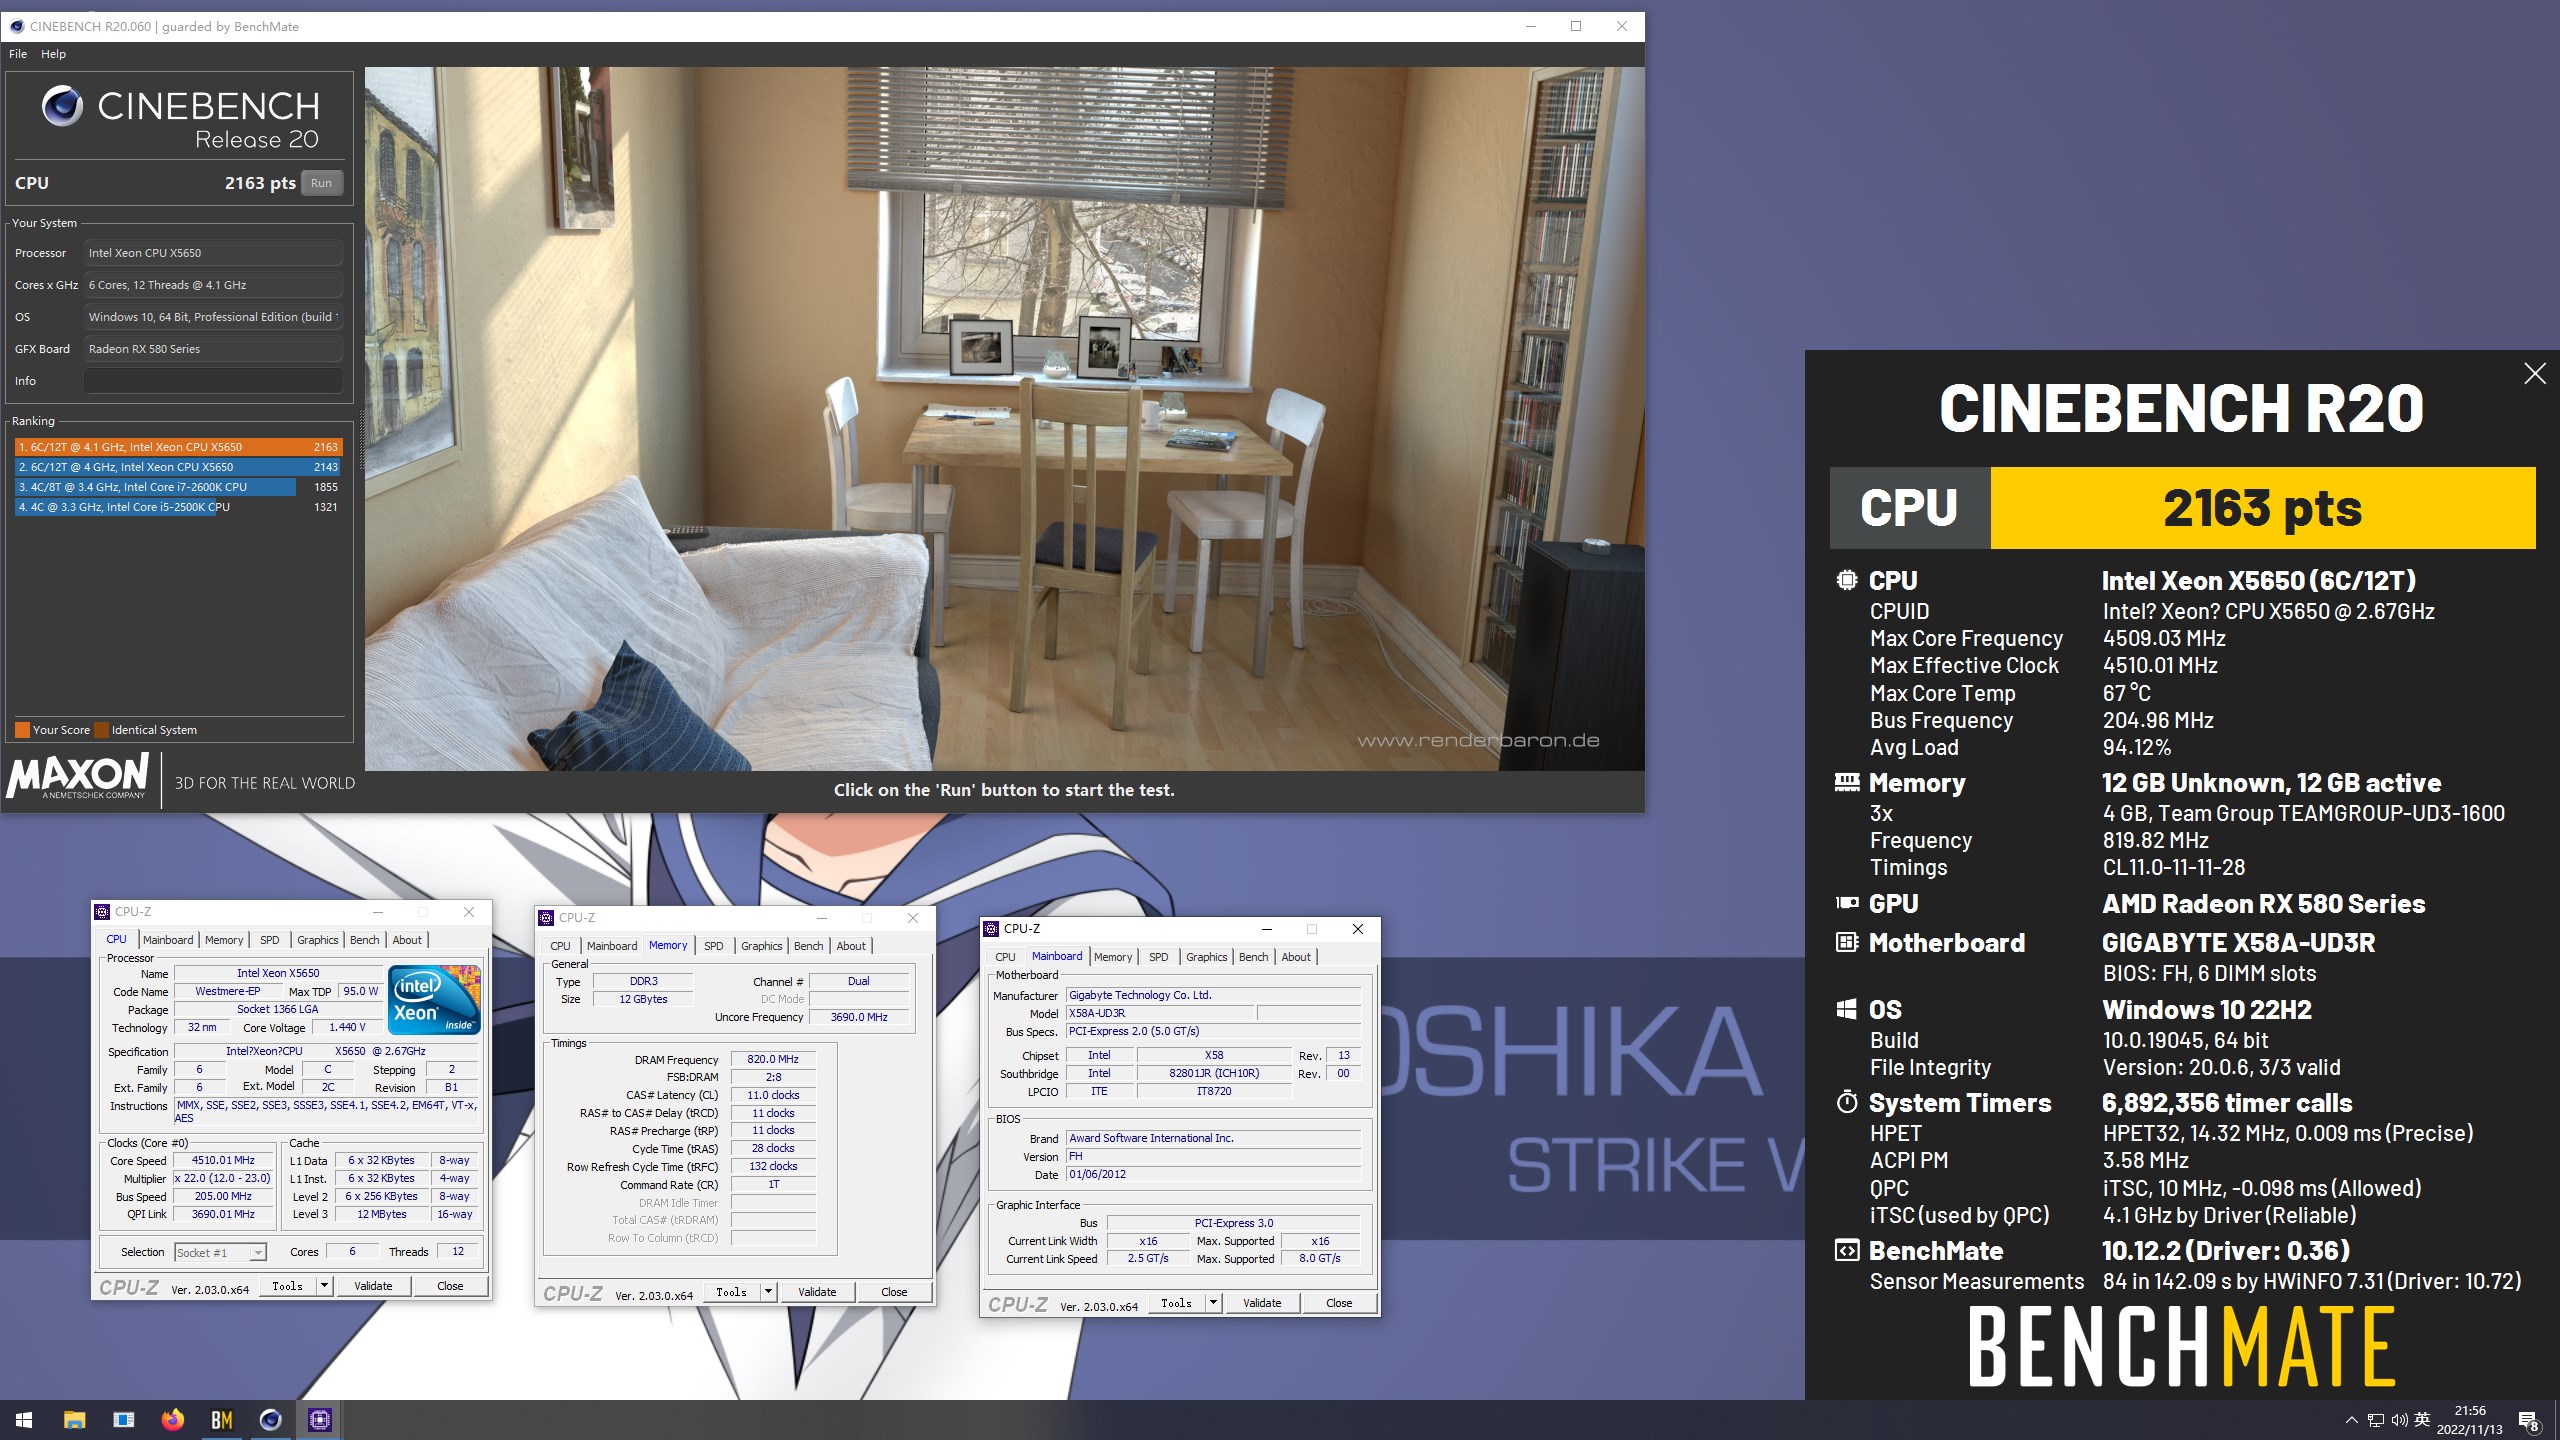
Task: Click the Processor field Intel Xeon CPU X5650
Action: point(213,253)
